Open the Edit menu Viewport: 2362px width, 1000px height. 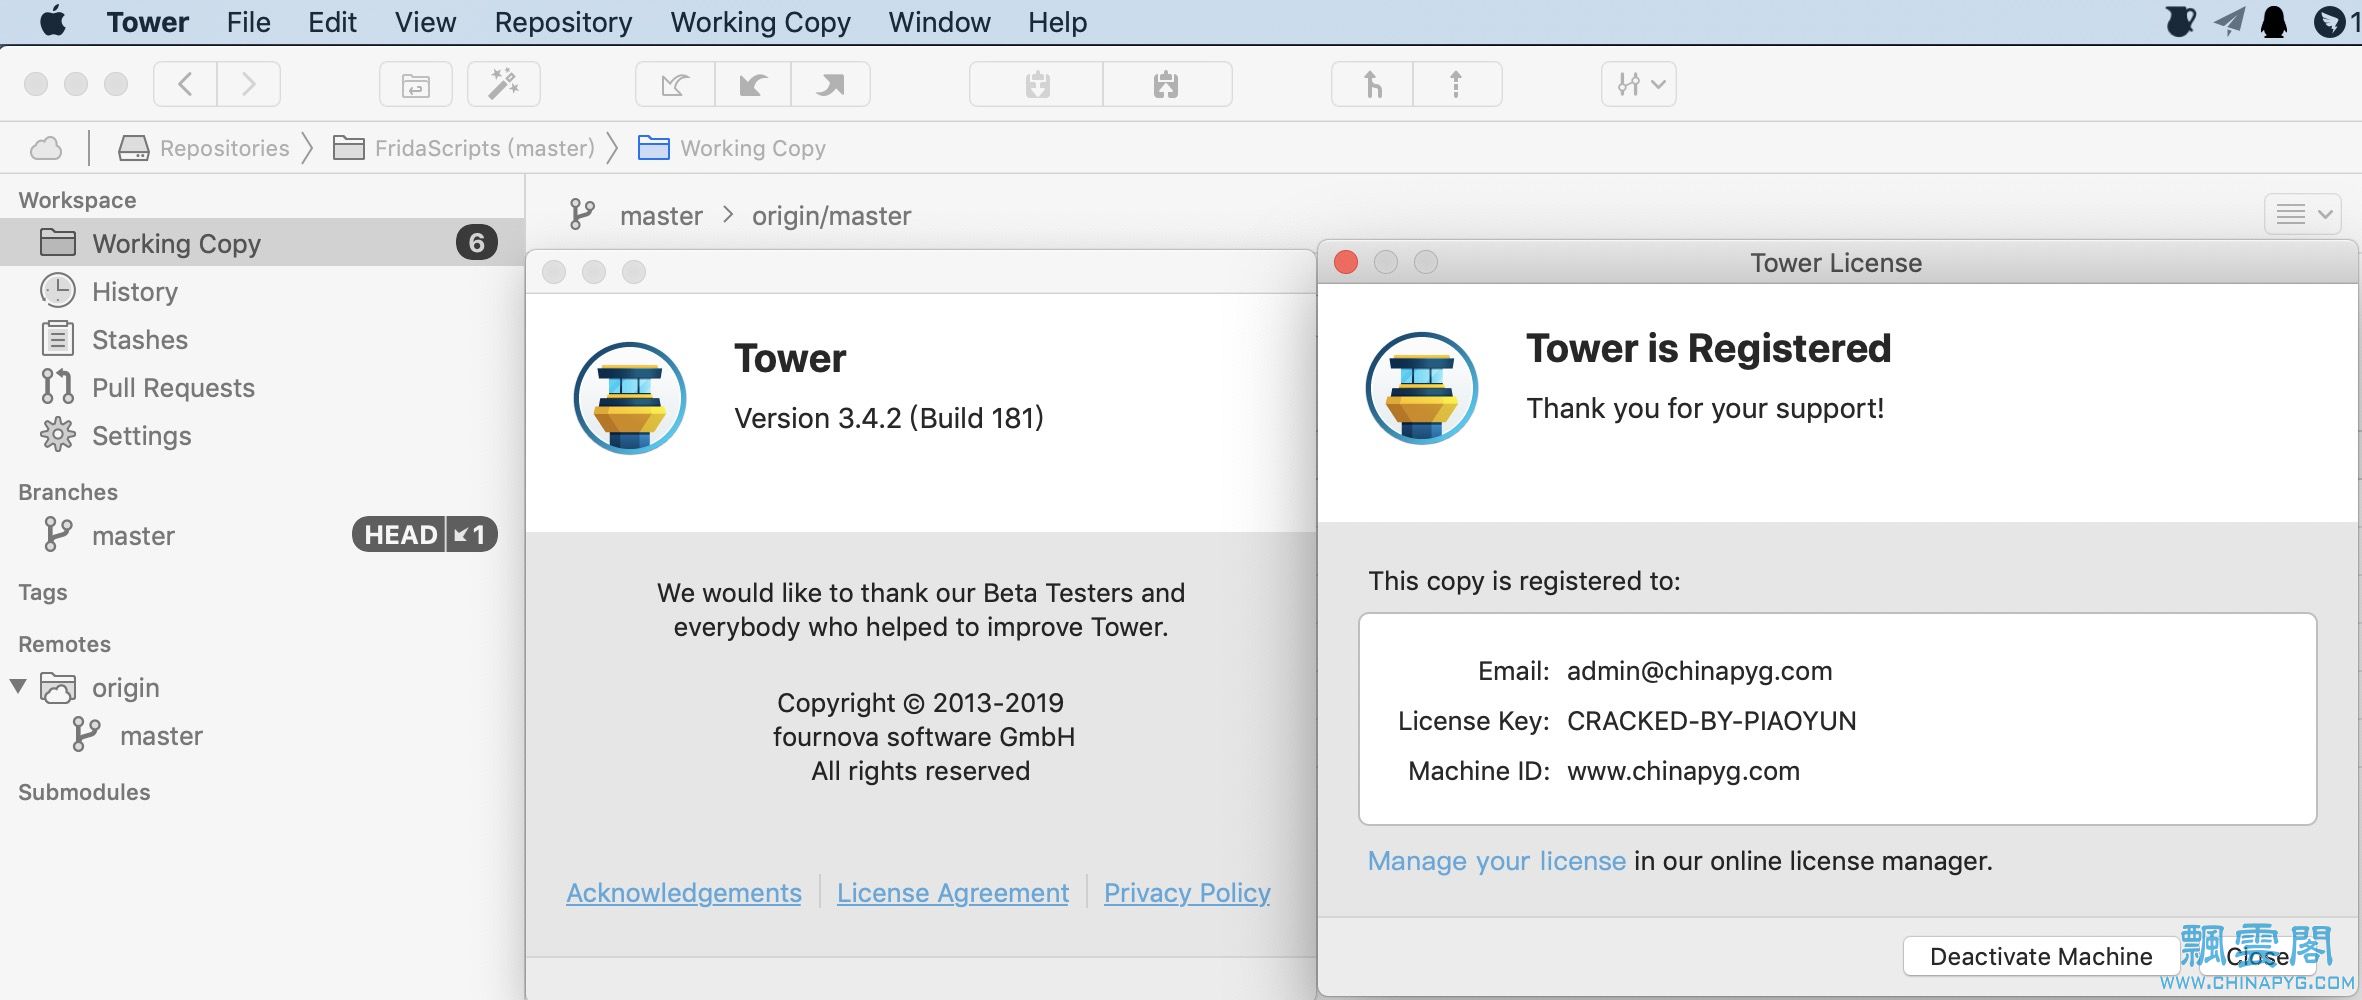coord(332,22)
